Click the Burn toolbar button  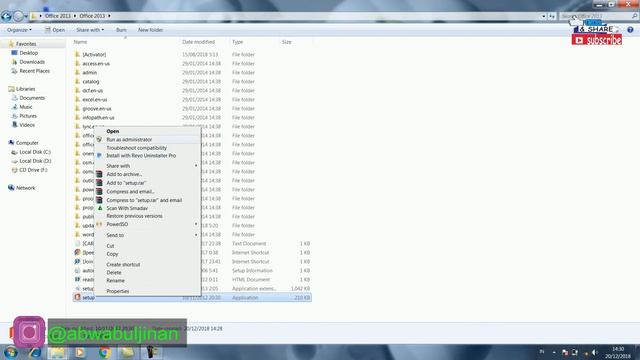click(x=121, y=30)
